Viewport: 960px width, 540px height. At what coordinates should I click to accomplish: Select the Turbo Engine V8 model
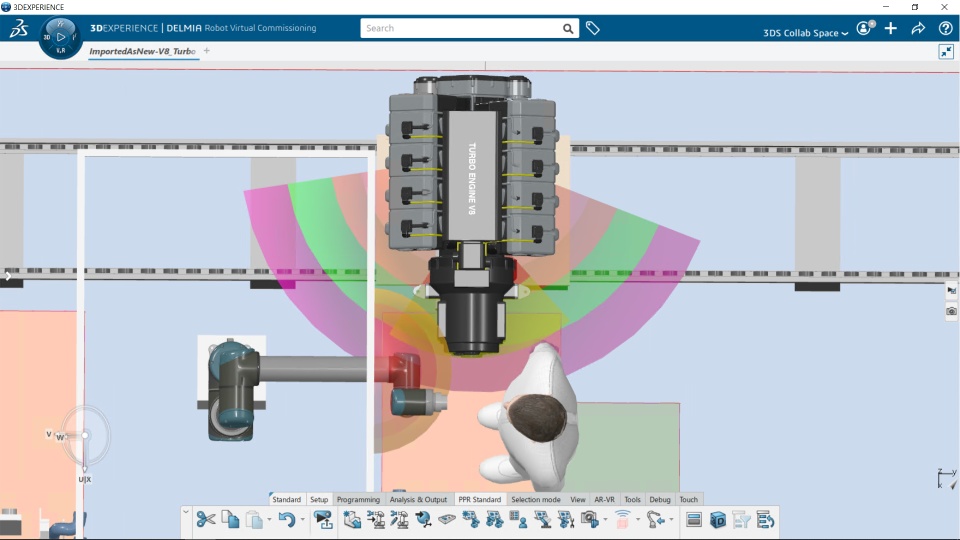pos(472,214)
